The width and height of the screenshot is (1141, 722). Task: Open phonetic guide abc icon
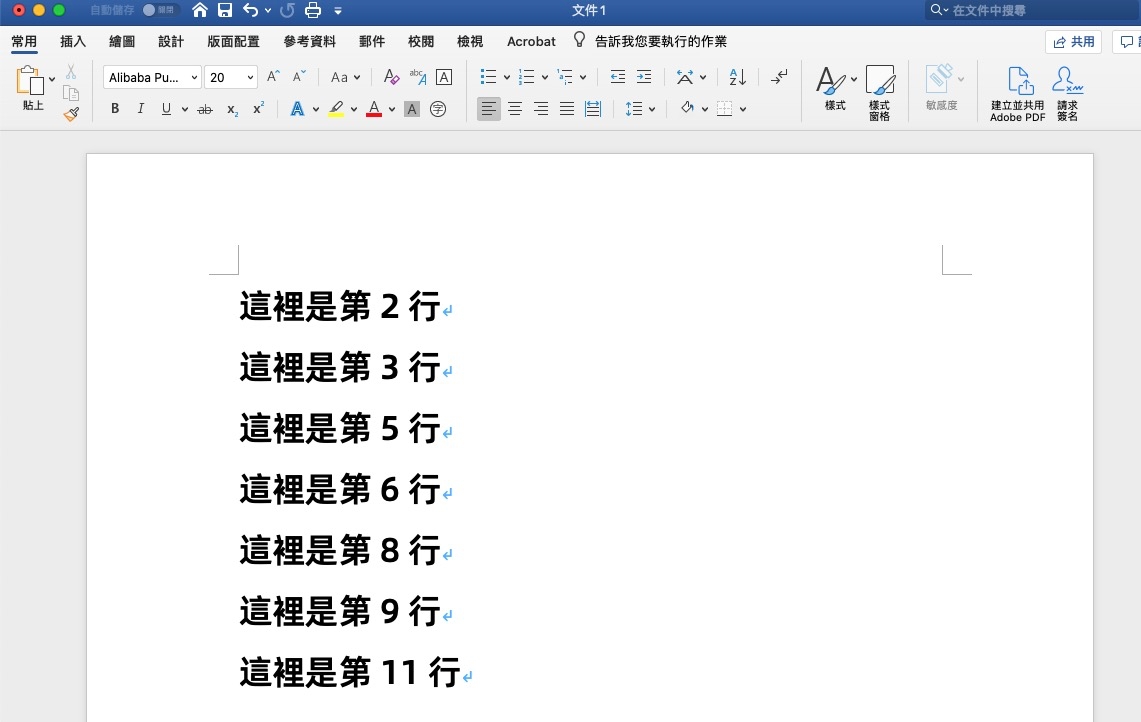418,76
